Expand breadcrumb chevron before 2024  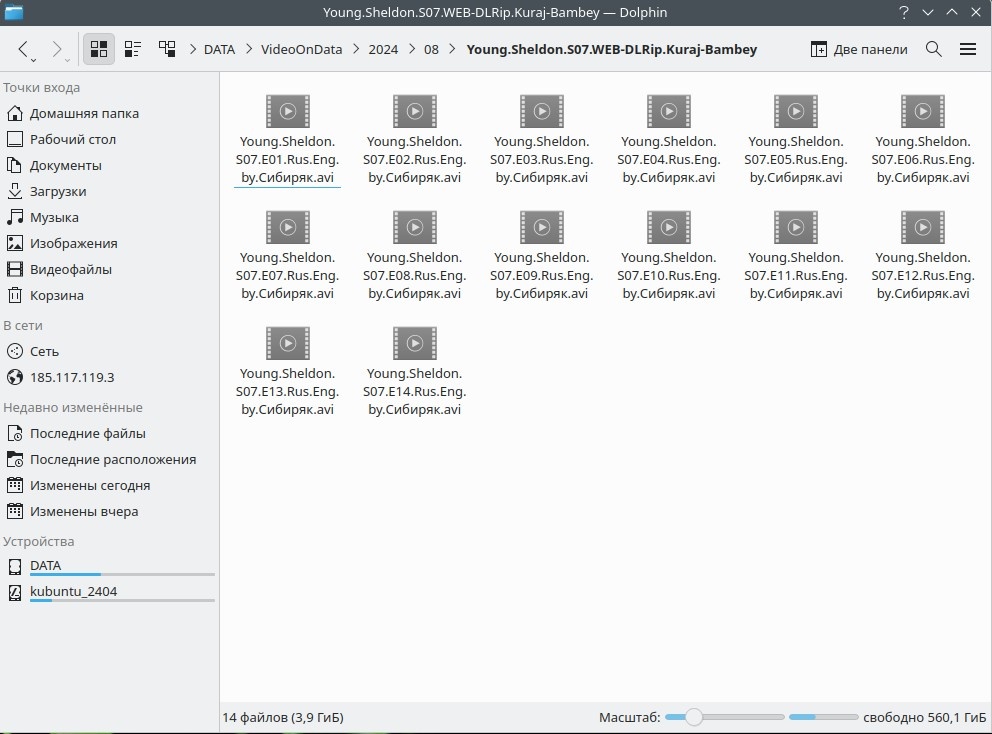pyautogui.click(x=356, y=49)
